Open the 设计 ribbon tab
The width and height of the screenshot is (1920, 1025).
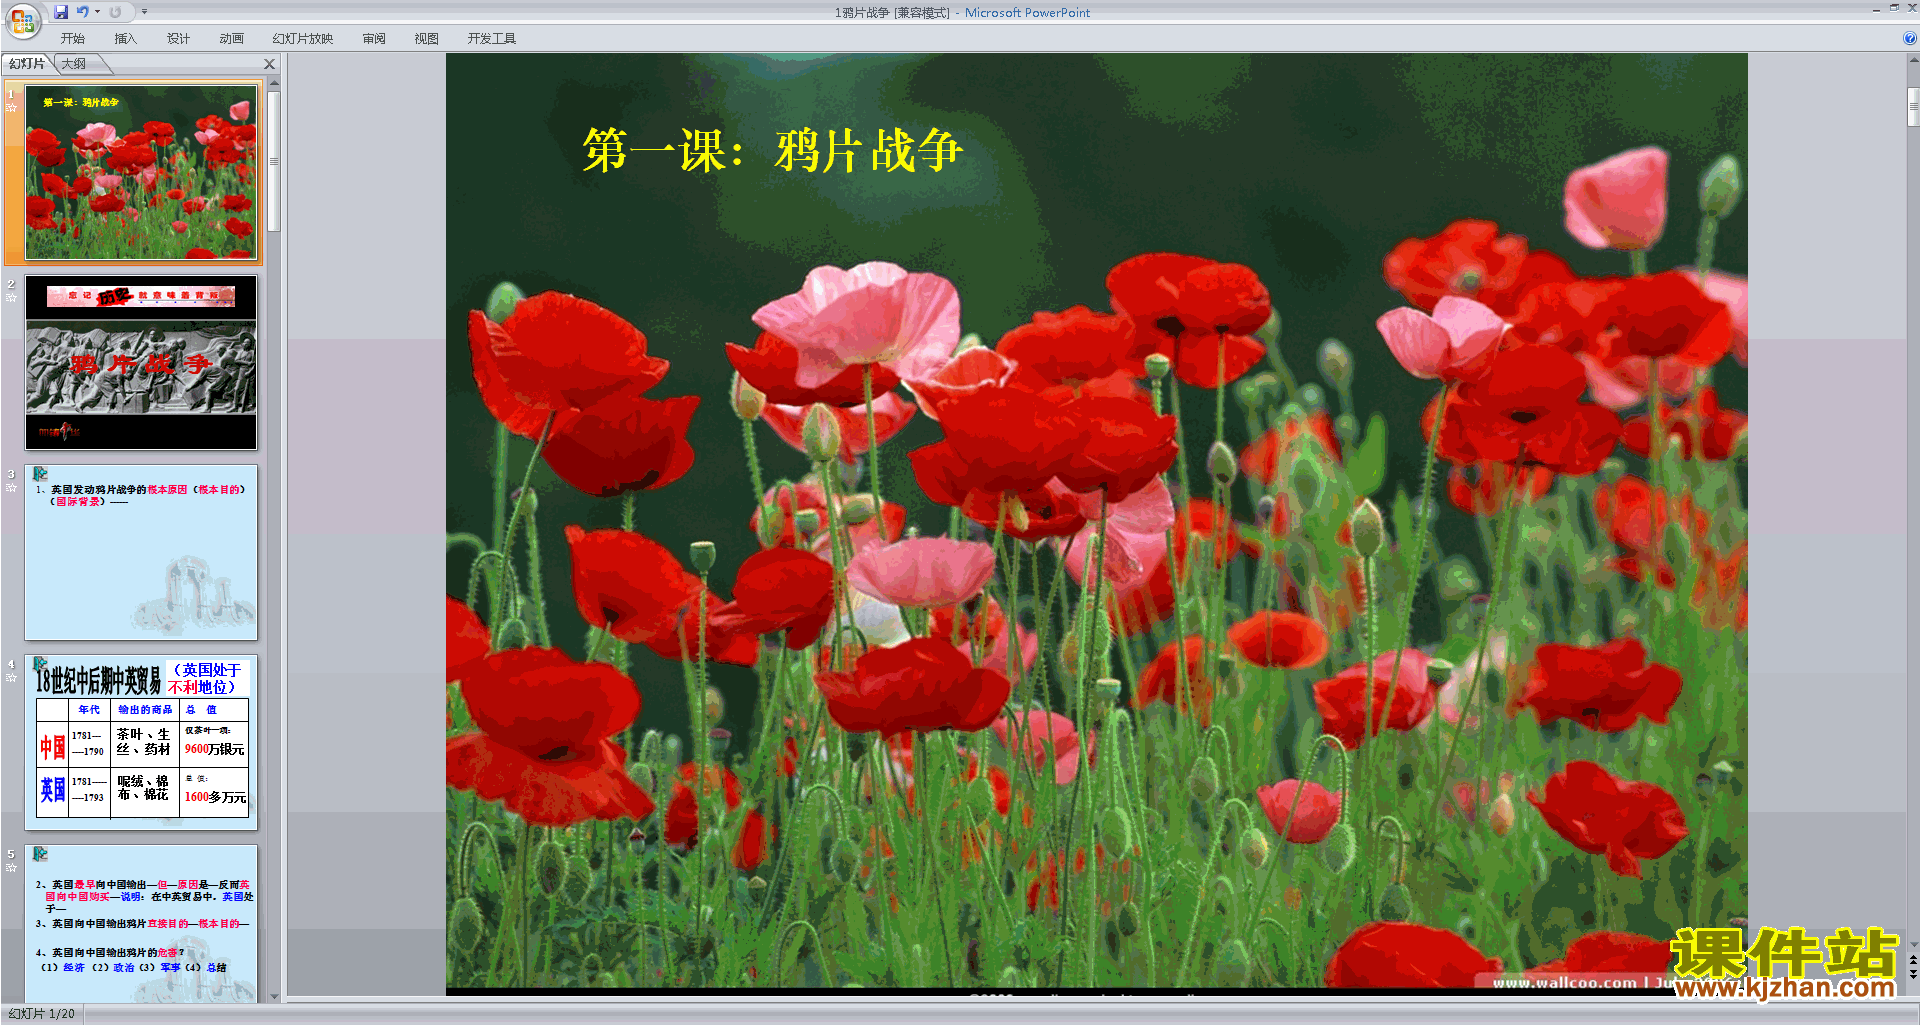pyautogui.click(x=179, y=39)
